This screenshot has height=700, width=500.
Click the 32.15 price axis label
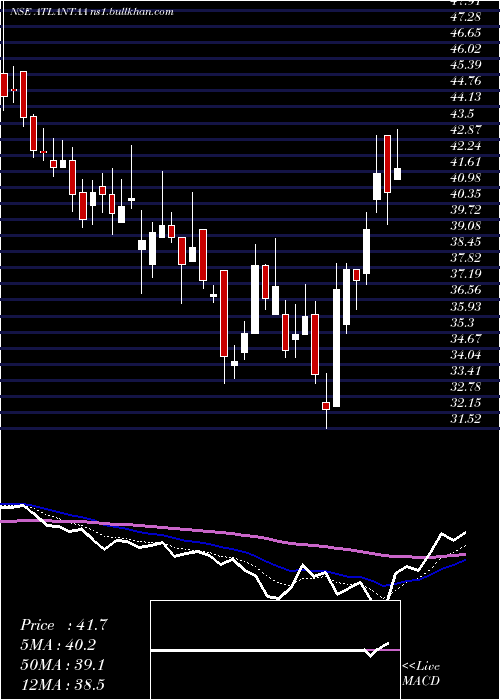tap(466, 403)
